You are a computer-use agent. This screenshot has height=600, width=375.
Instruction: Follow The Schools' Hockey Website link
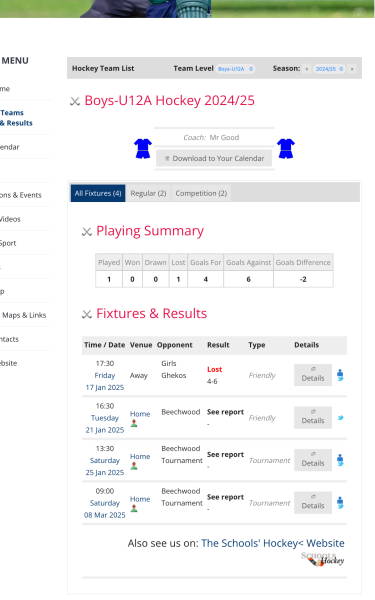(273, 543)
